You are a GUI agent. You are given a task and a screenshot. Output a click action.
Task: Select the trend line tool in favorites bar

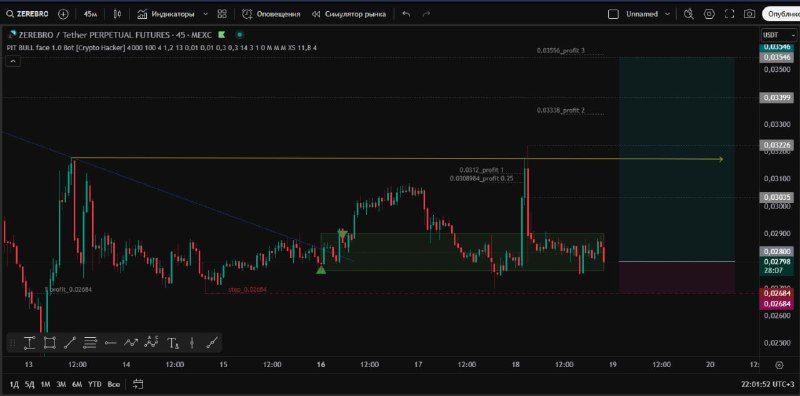70,342
